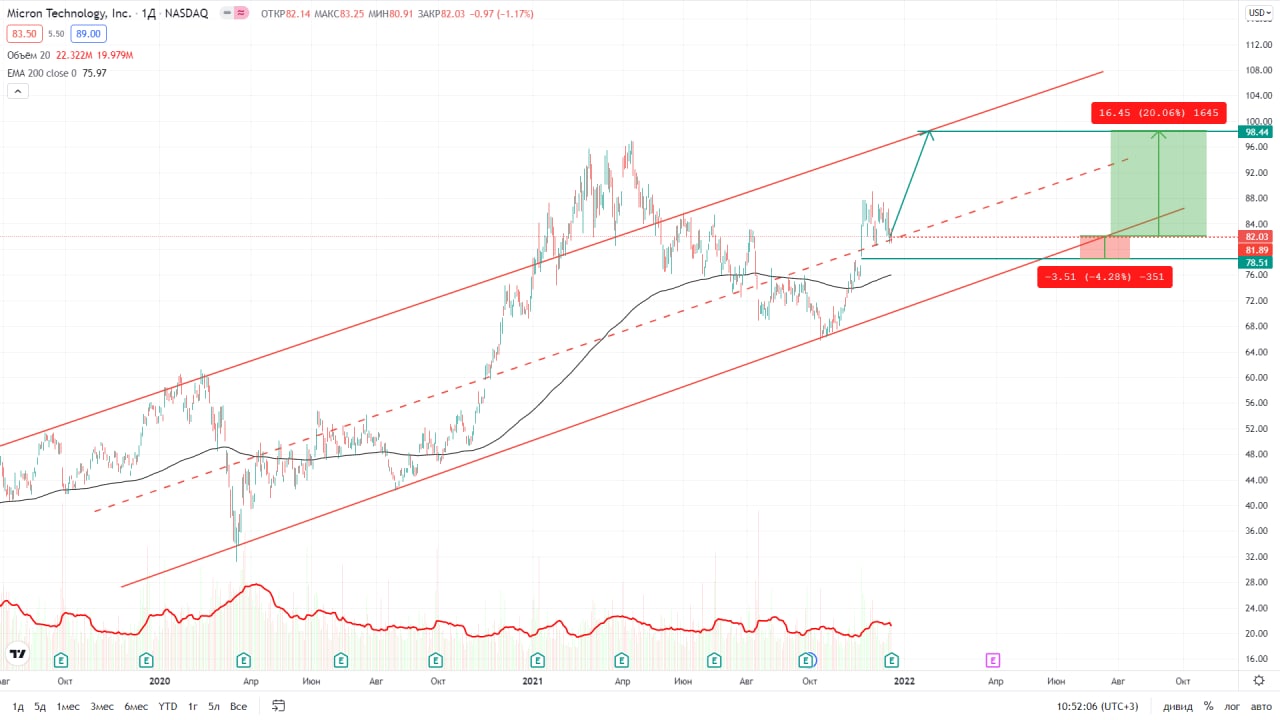
Task: Click the Объем 20 volume indicator label
Action: [28, 55]
